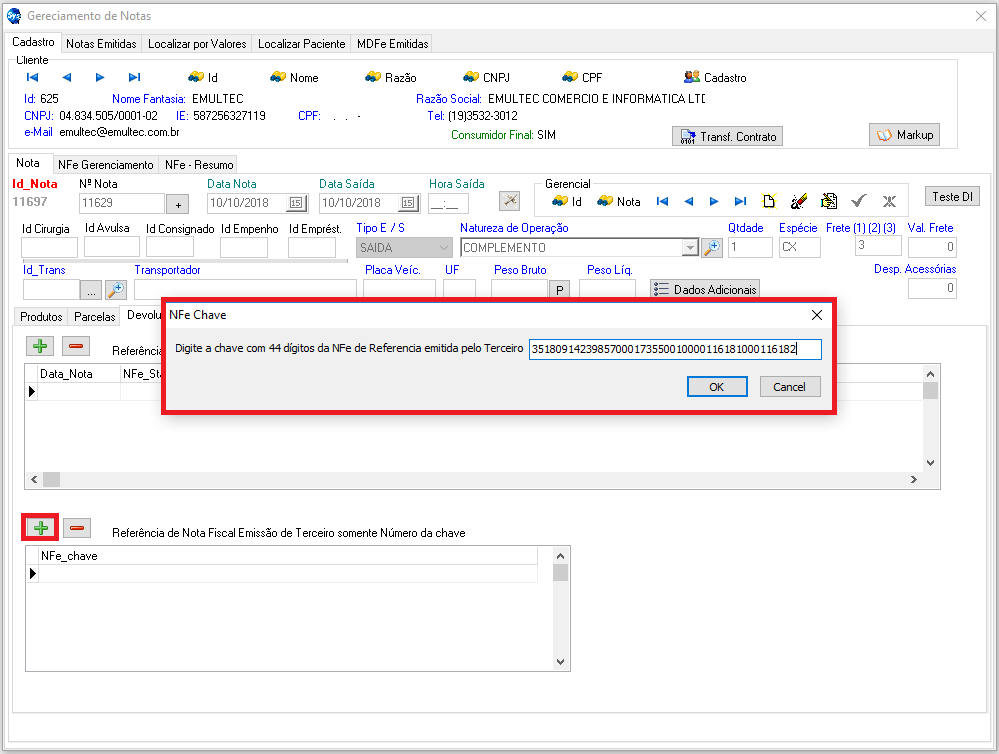999x754 pixels.
Task: Click the Transportador search magnifier icon
Action: tap(116, 289)
